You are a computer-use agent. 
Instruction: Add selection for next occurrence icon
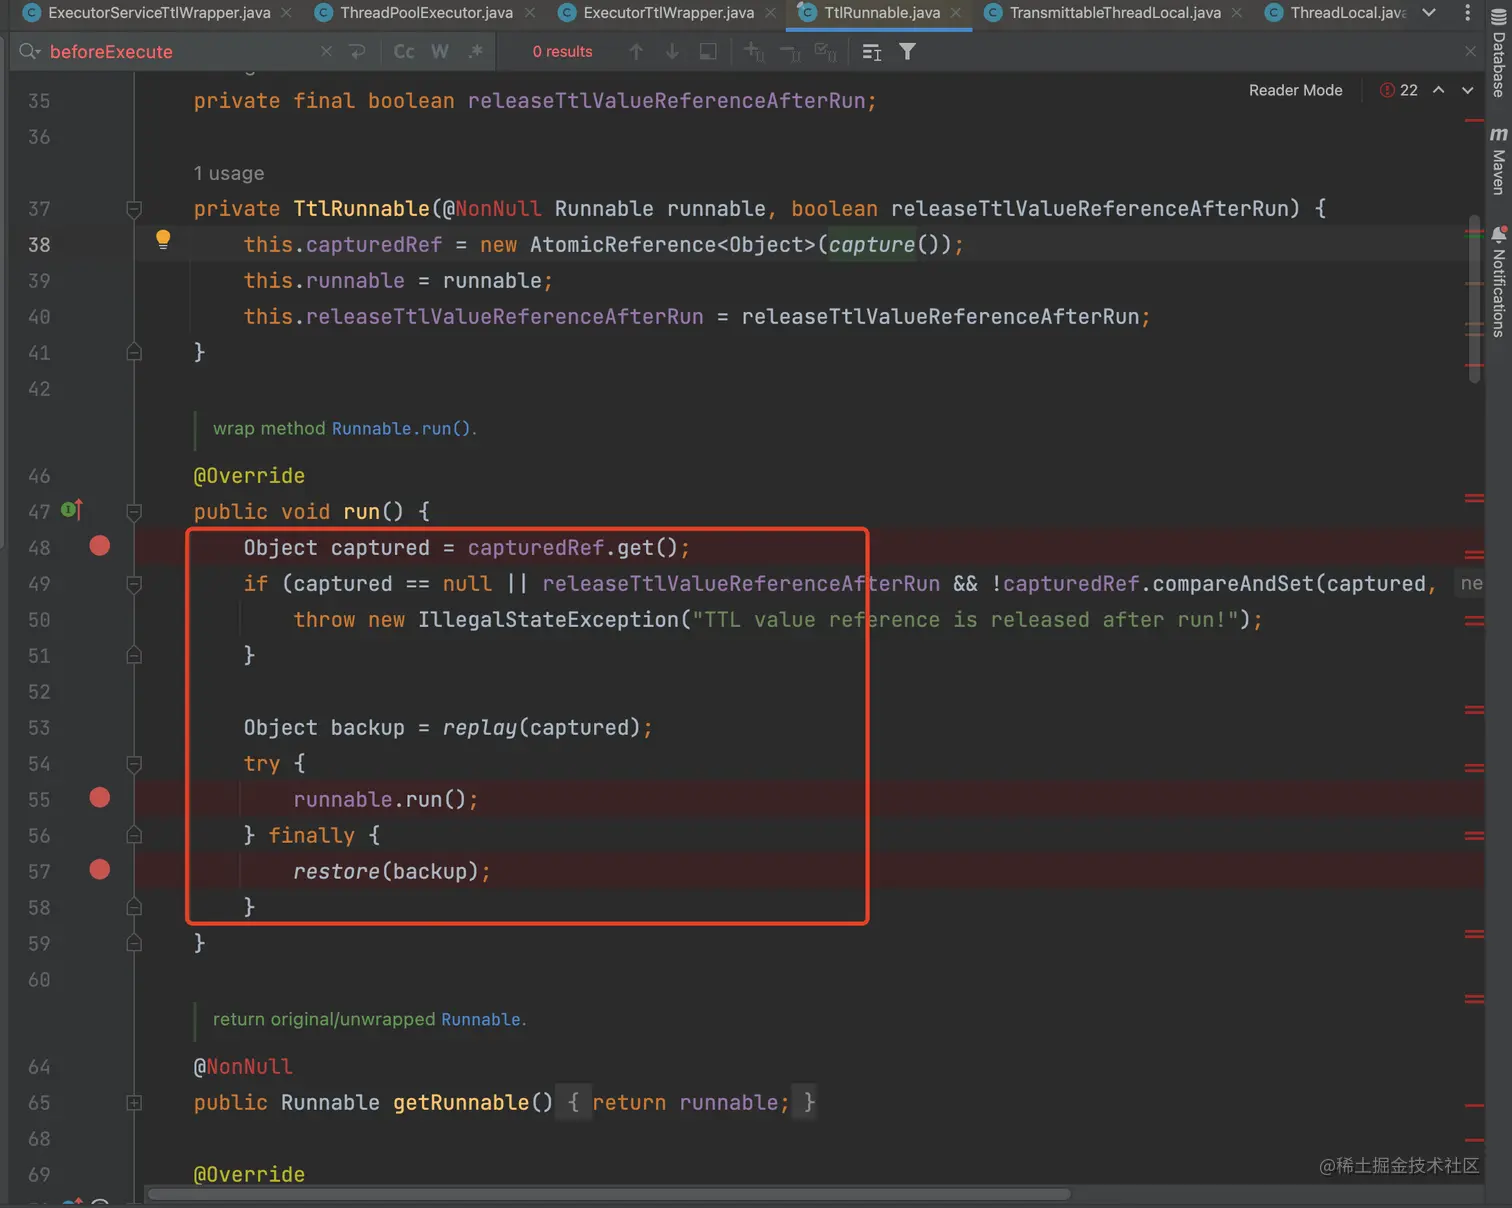coord(754,52)
